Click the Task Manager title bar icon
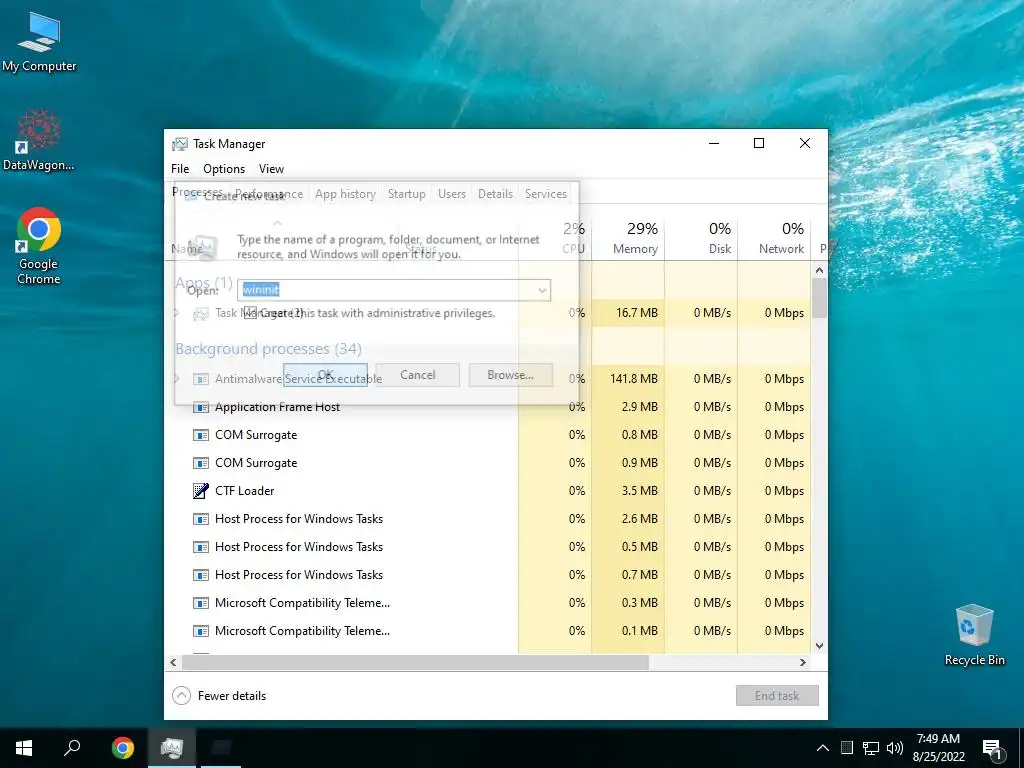Image resolution: width=1024 pixels, height=768 pixels. click(180, 144)
